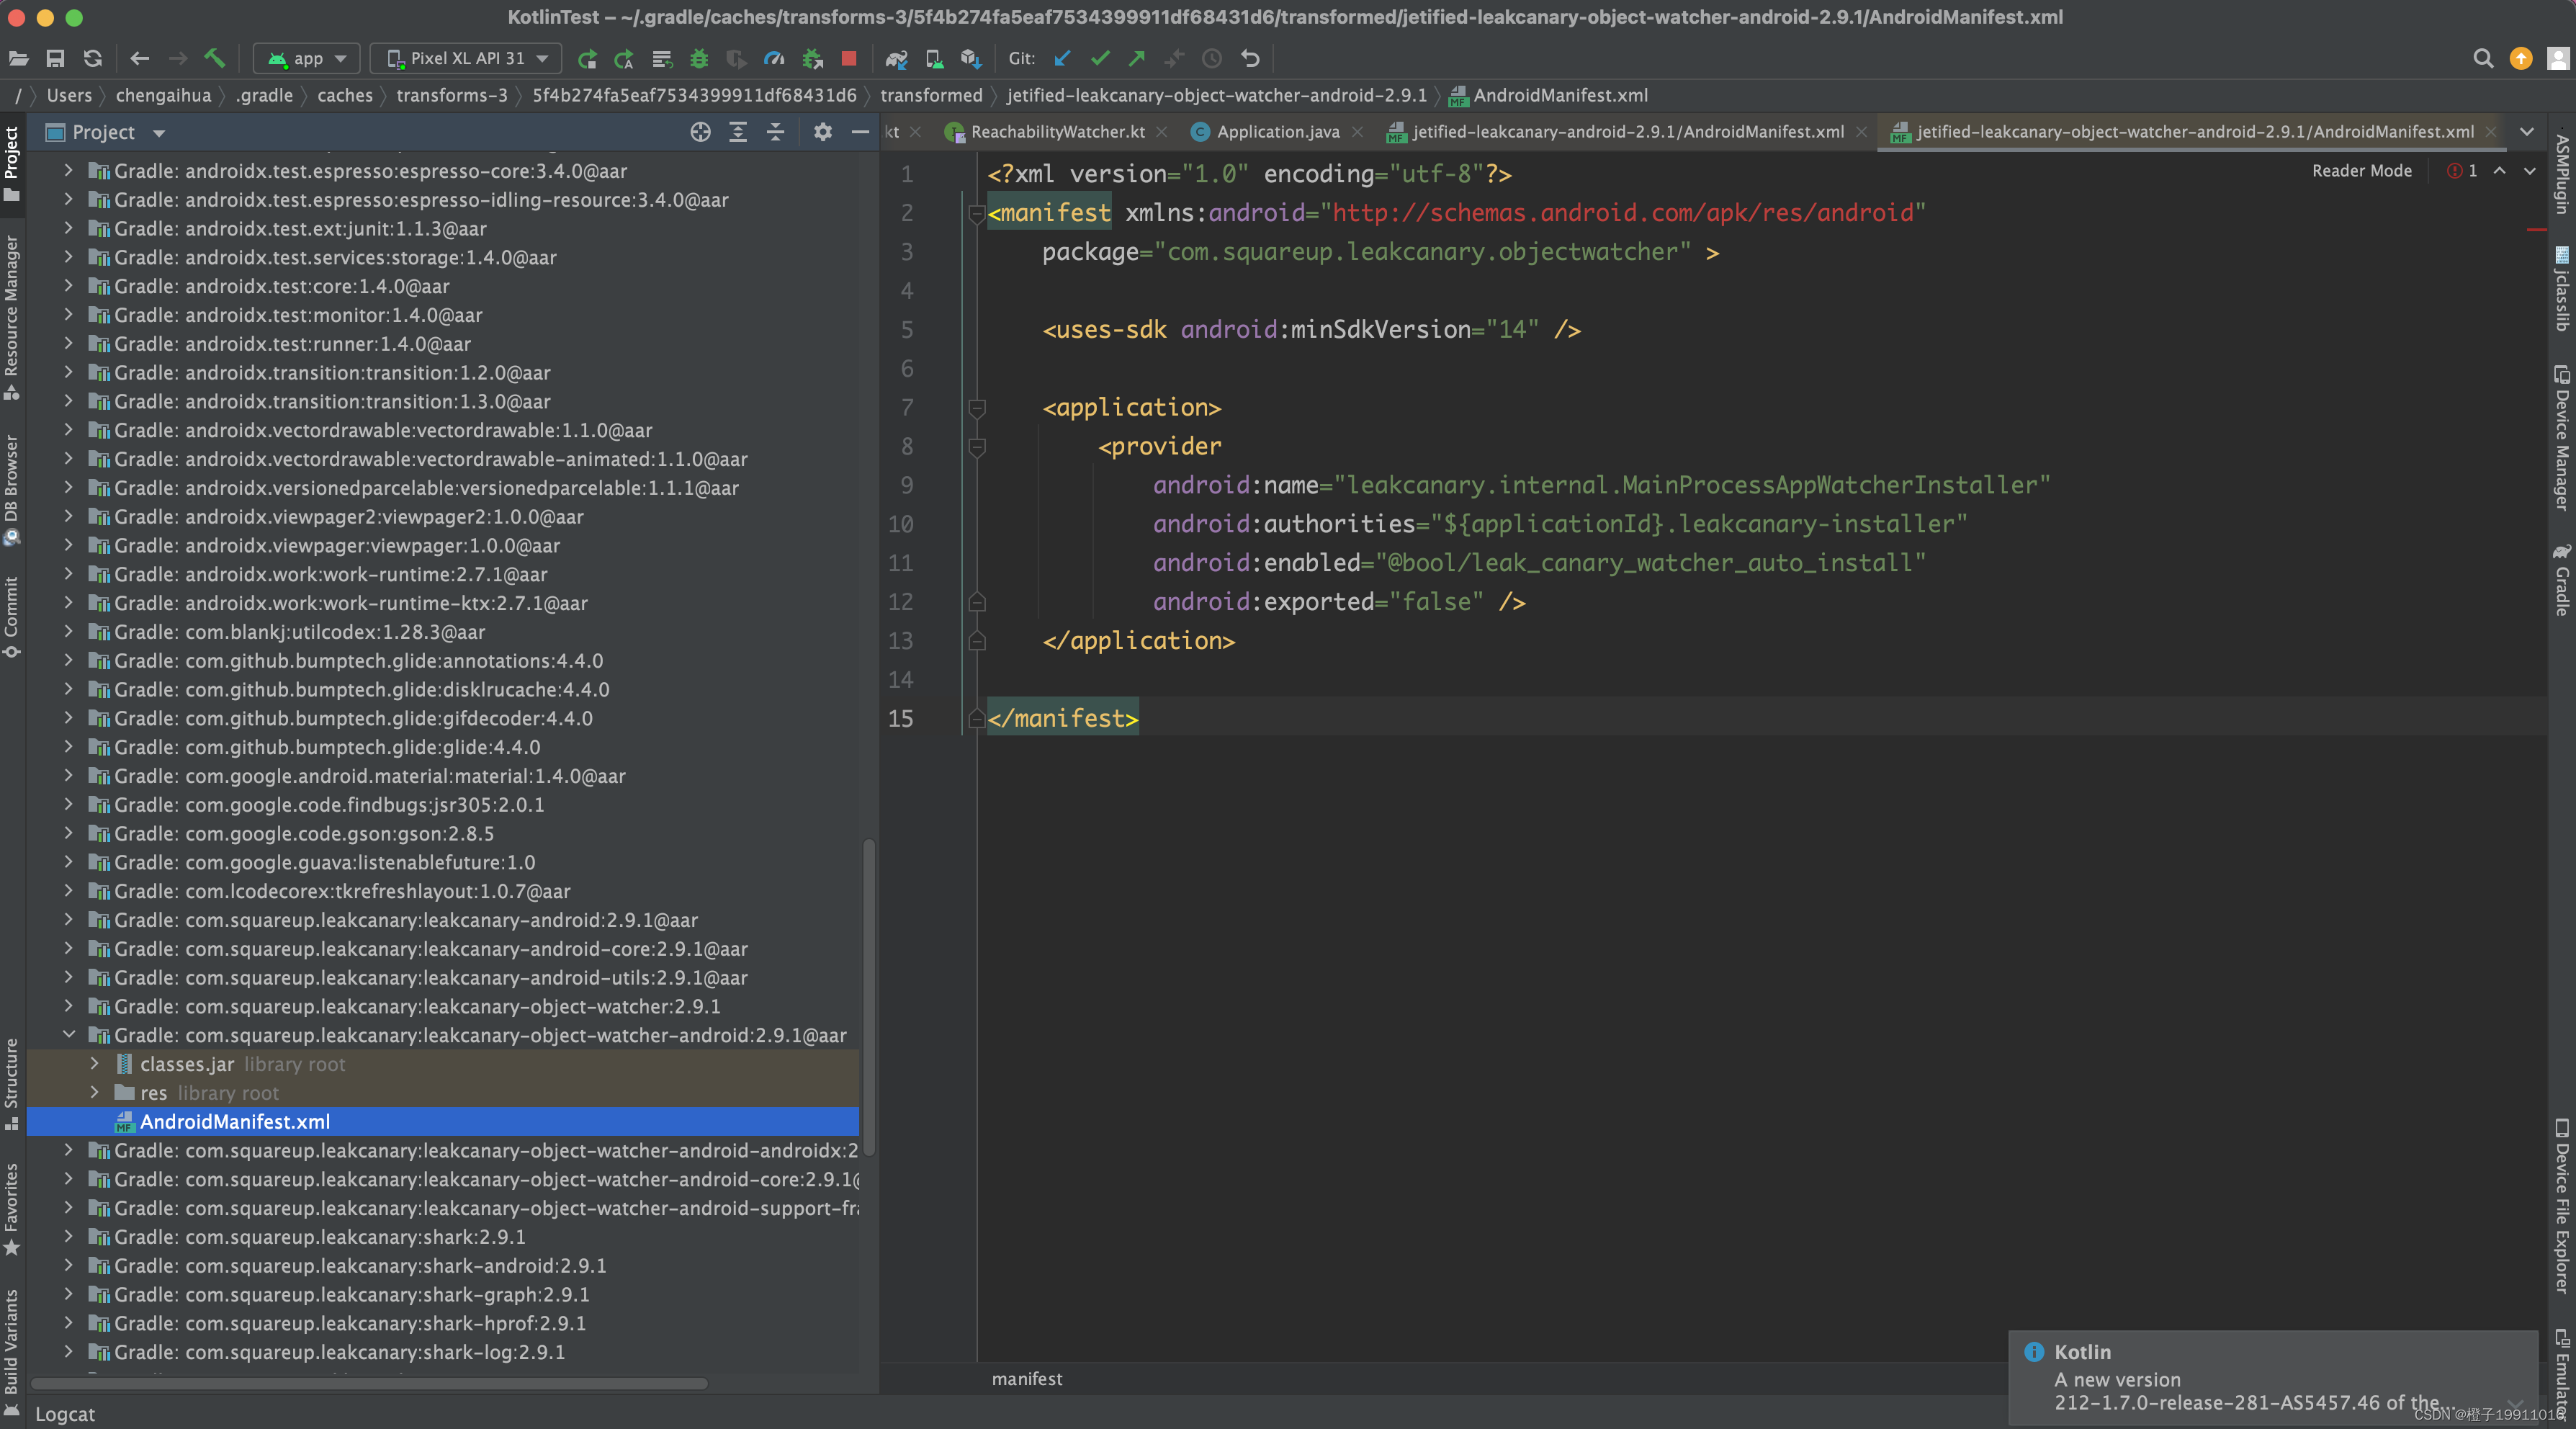
Task: Click Reader Mode in editor
Action: click(x=2361, y=171)
